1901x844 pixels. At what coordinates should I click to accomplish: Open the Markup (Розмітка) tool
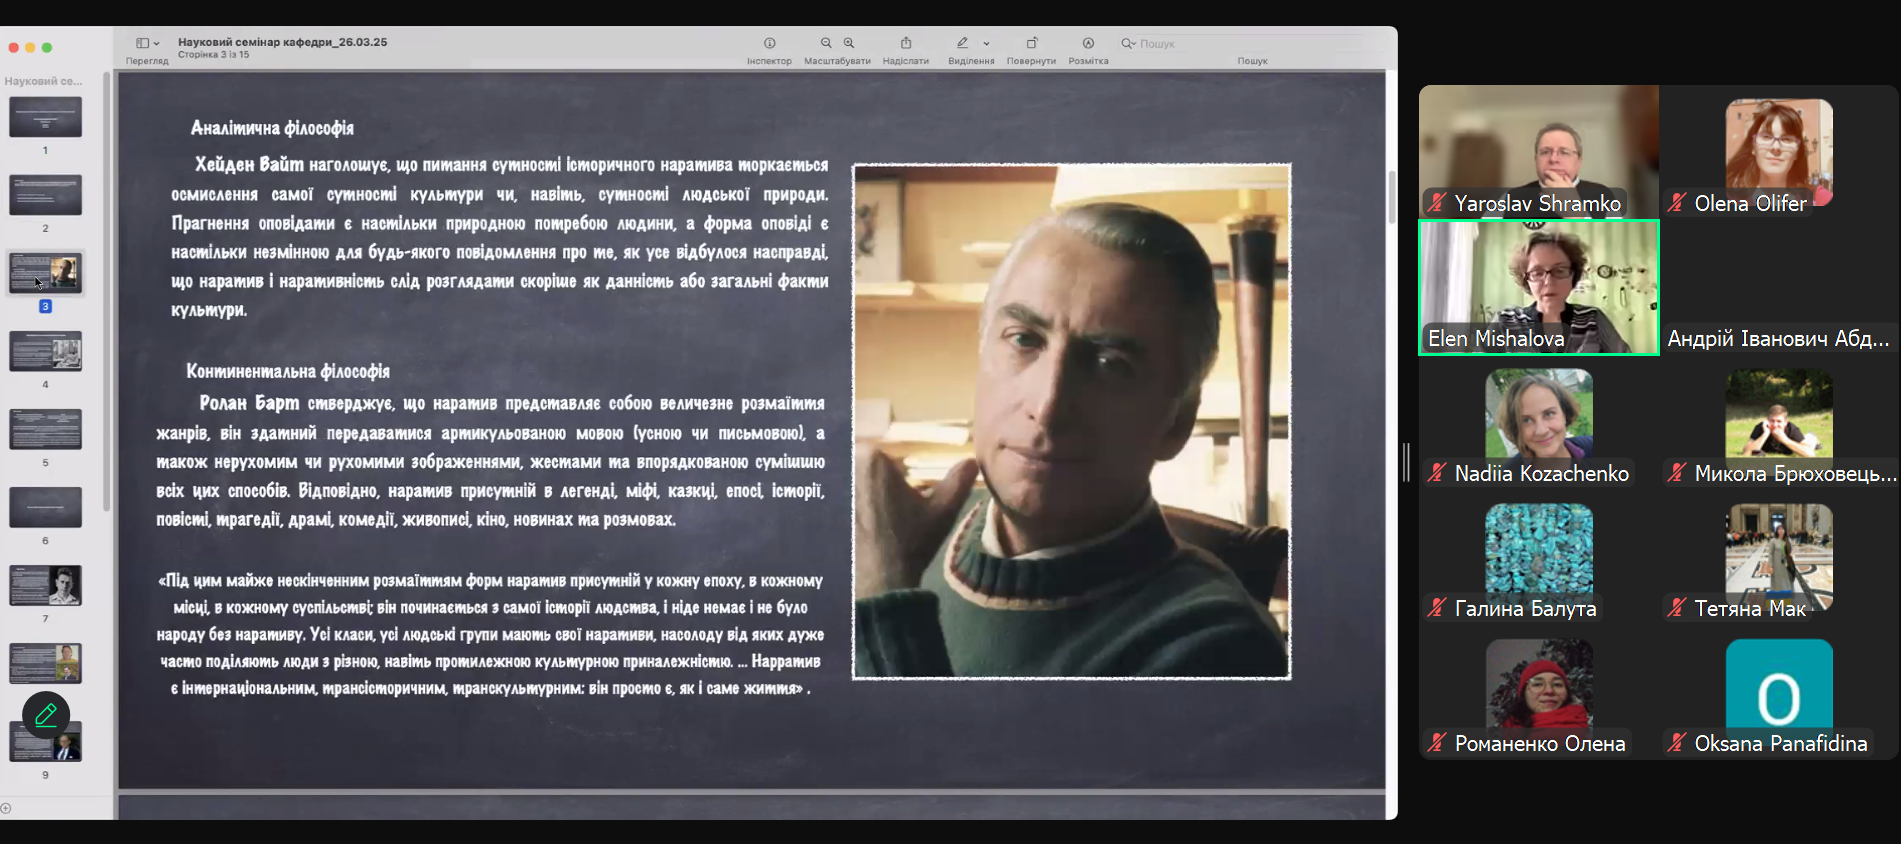tap(1088, 43)
